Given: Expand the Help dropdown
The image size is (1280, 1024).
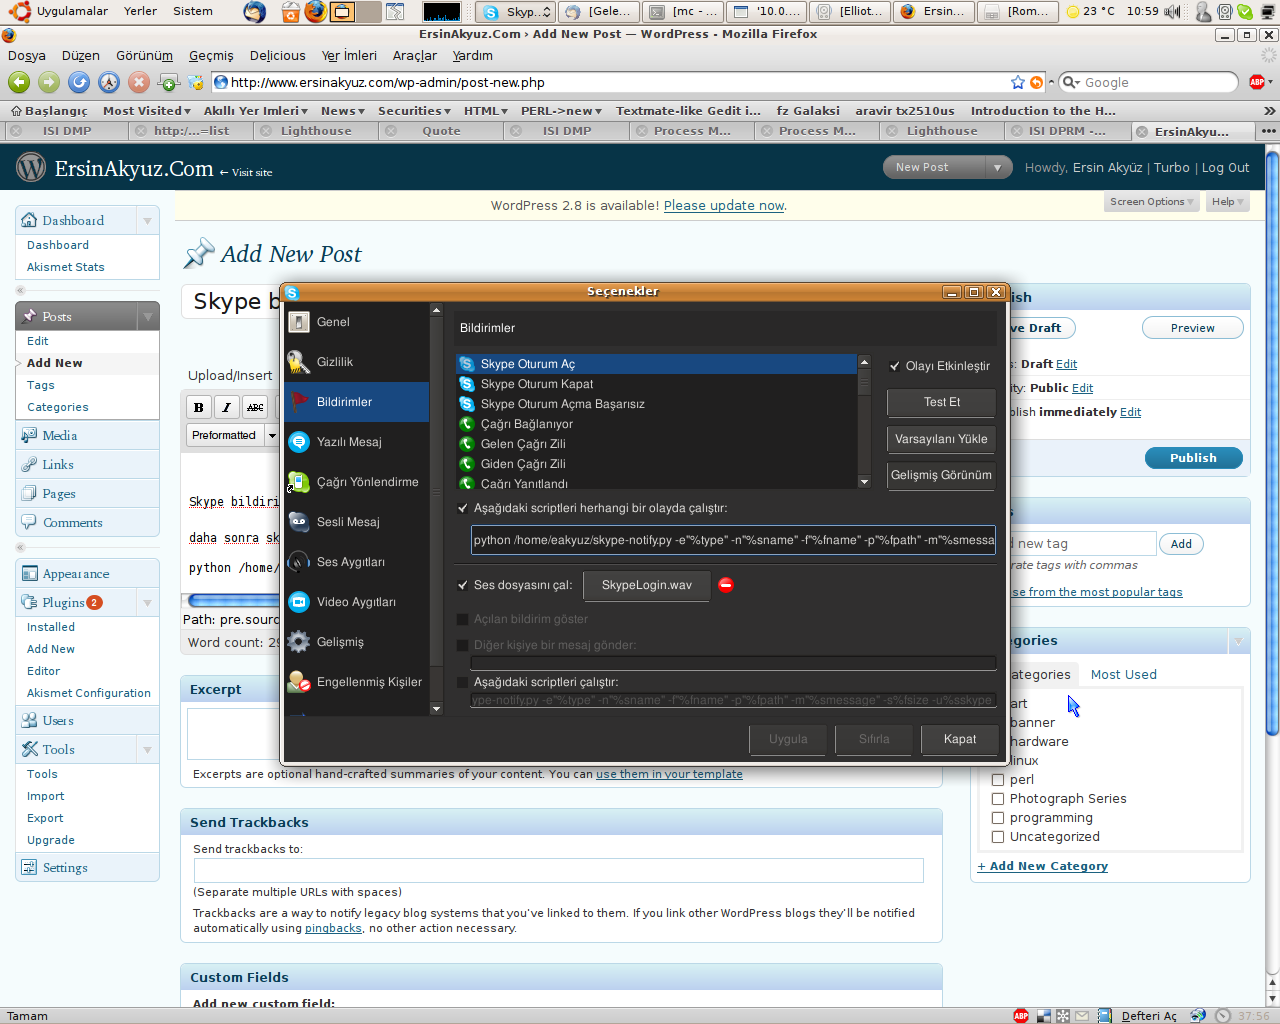Looking at the screenshot, I should point(1227,202).
